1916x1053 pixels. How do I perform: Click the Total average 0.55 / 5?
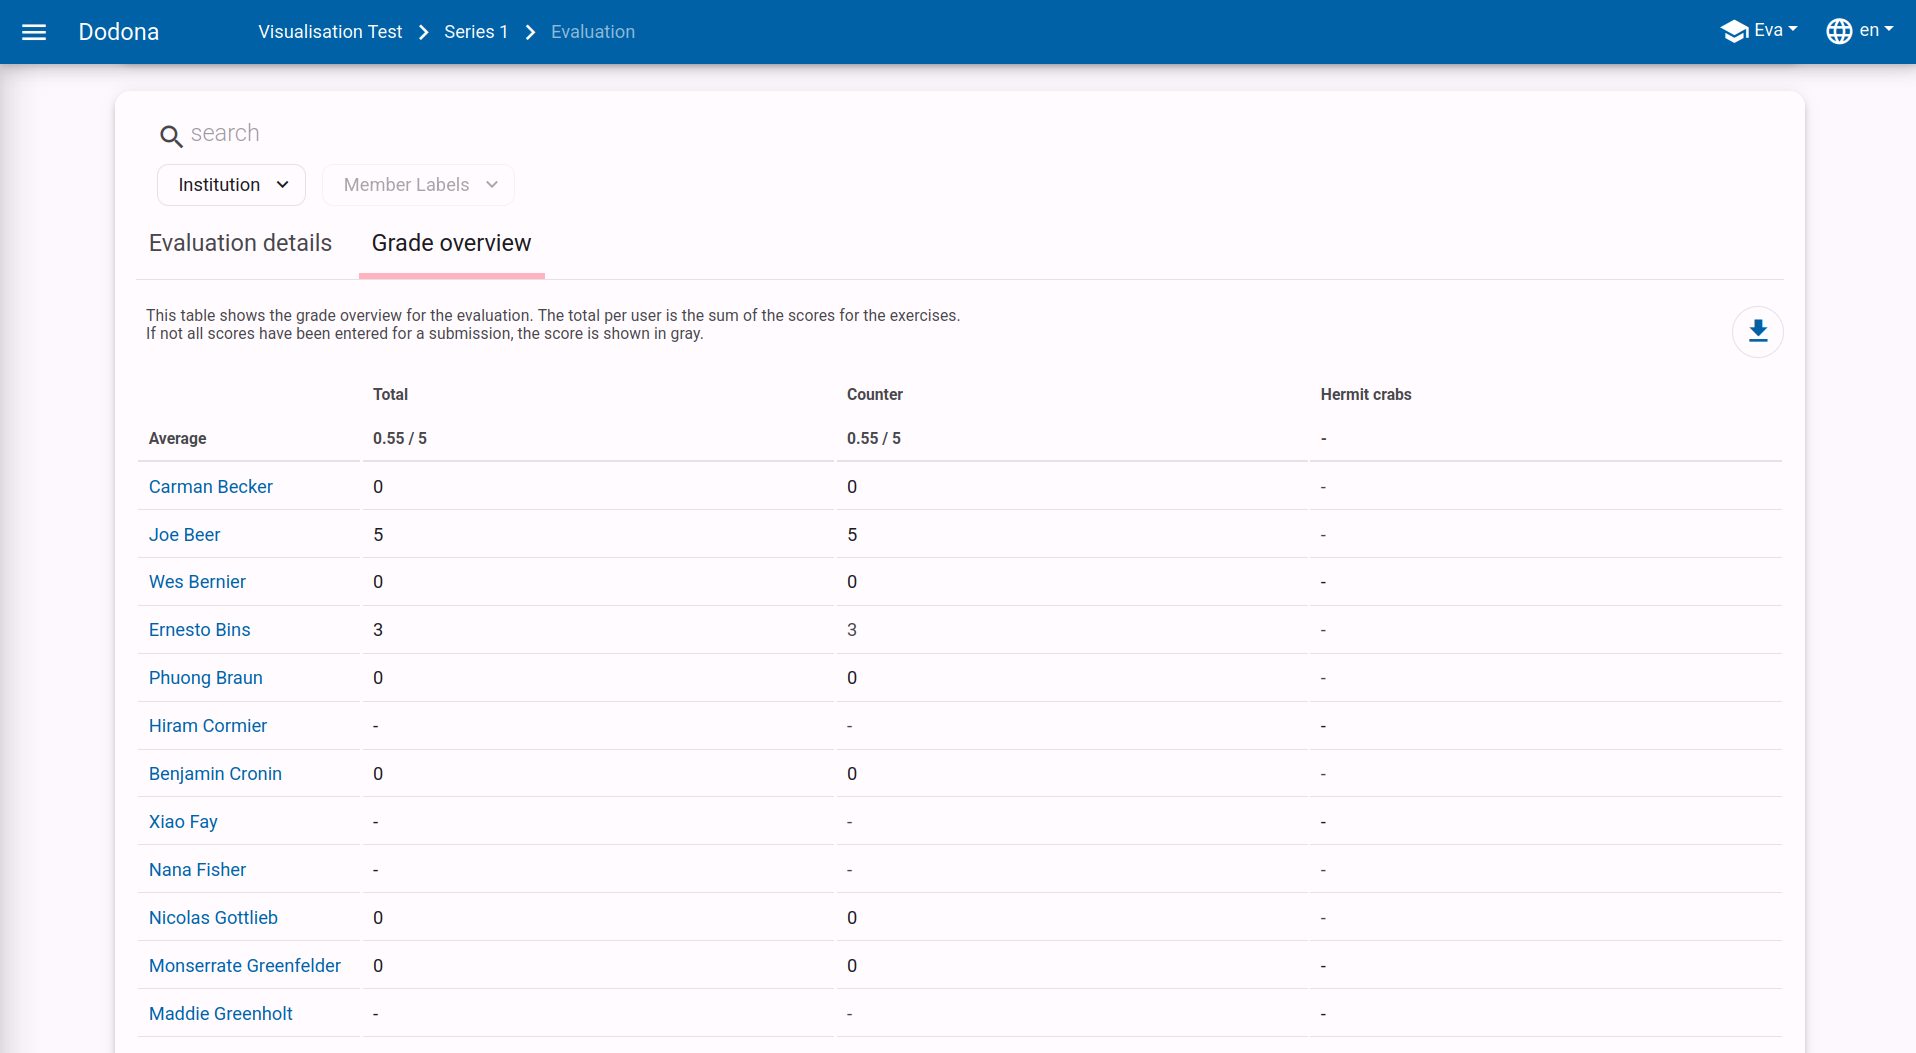coord(400,439)
